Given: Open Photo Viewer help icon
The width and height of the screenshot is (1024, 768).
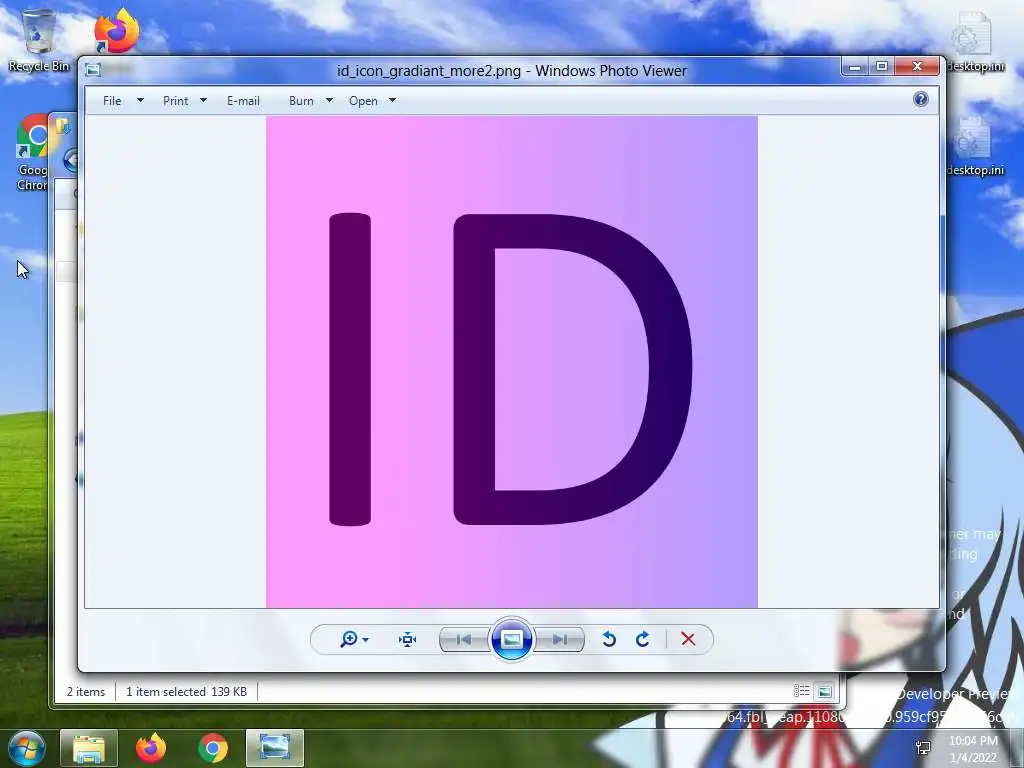Looking at the screenshot, I should pyautogui.click(x=921, y=99).
